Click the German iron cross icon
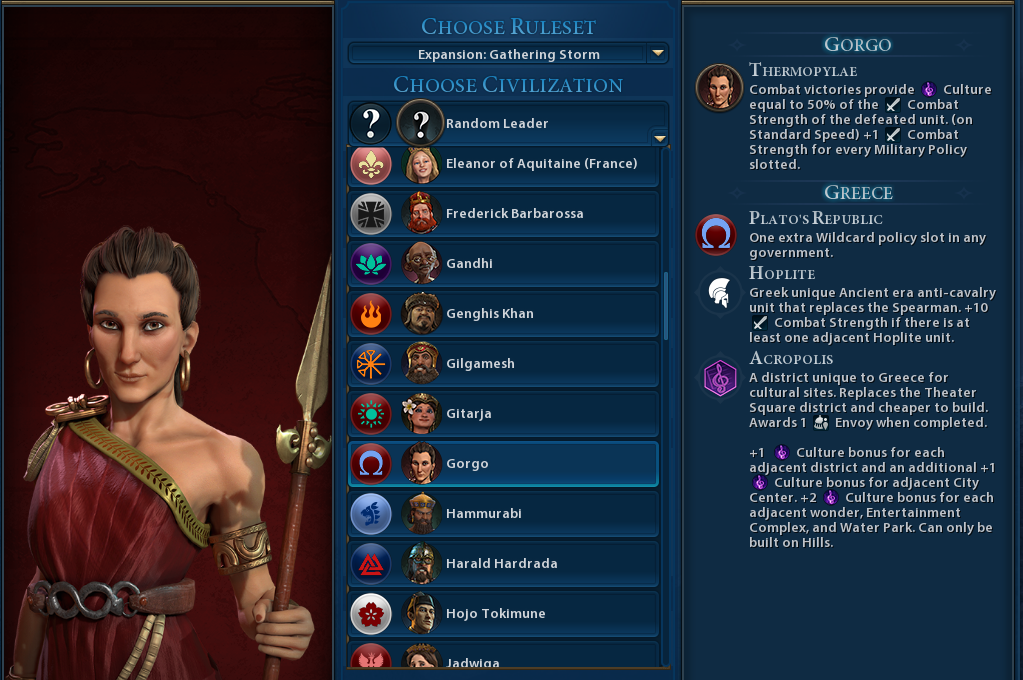1023x680 pixels. (x=371, y=214)
